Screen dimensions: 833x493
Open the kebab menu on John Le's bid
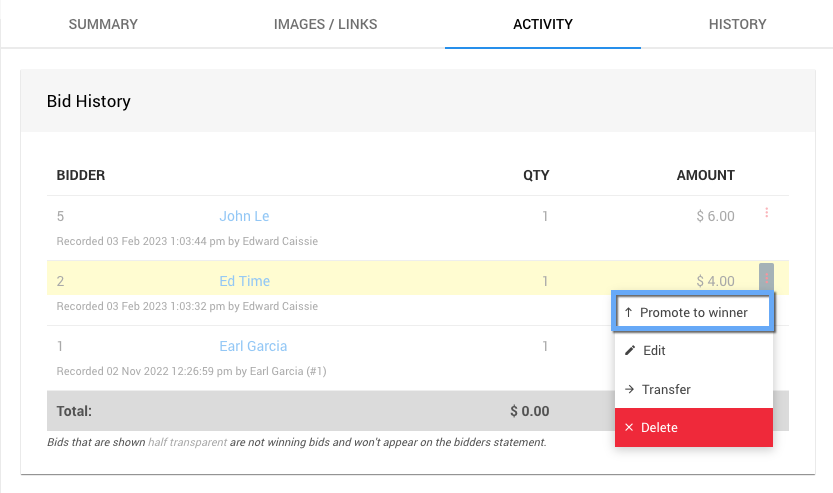pos(766,213)
